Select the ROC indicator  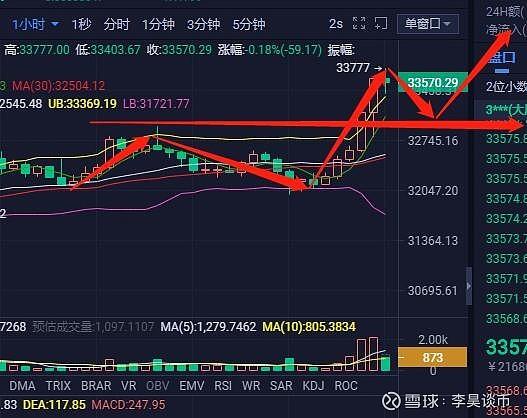pyautogui.click(x=346, y=386)
